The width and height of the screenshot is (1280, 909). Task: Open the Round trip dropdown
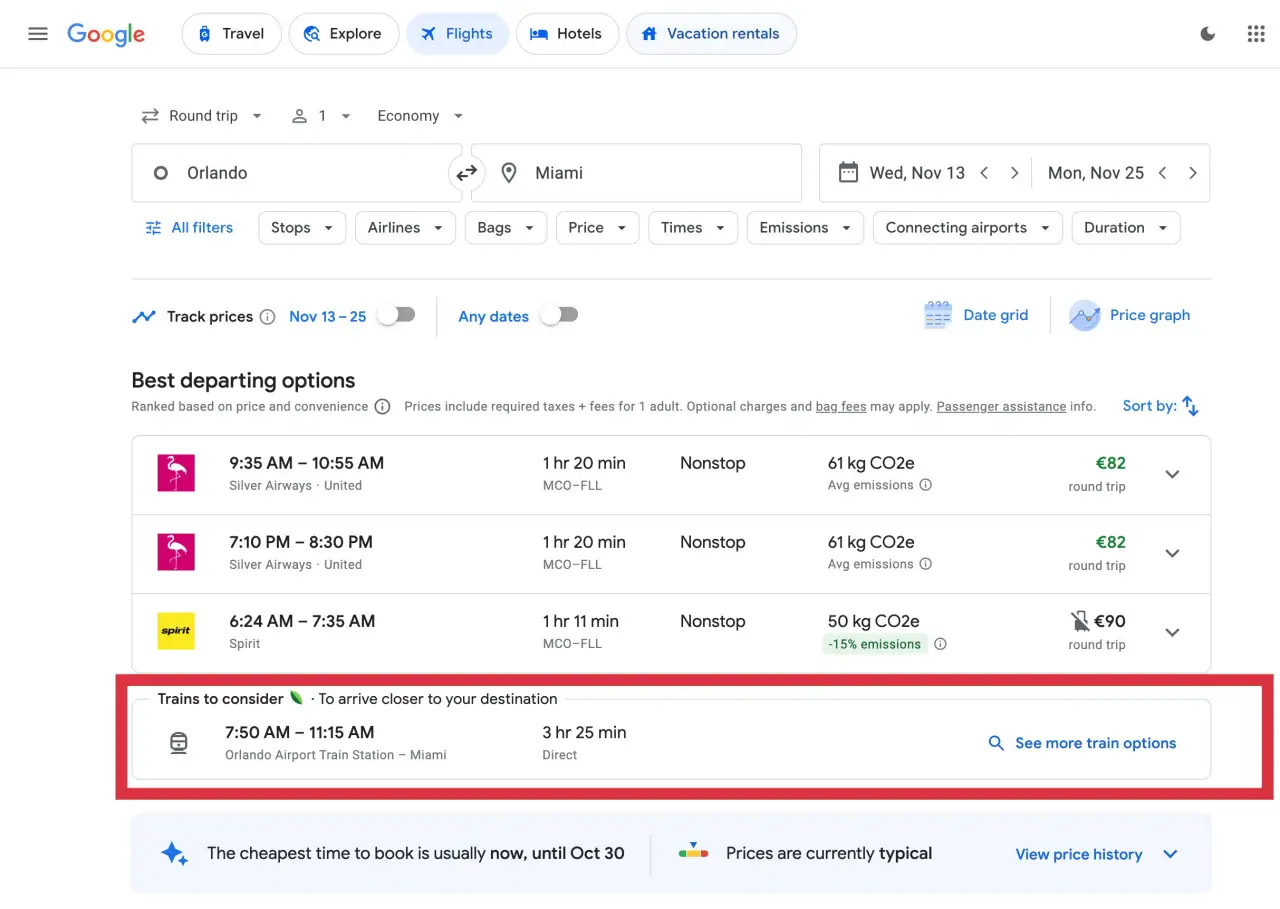(201, 116)
